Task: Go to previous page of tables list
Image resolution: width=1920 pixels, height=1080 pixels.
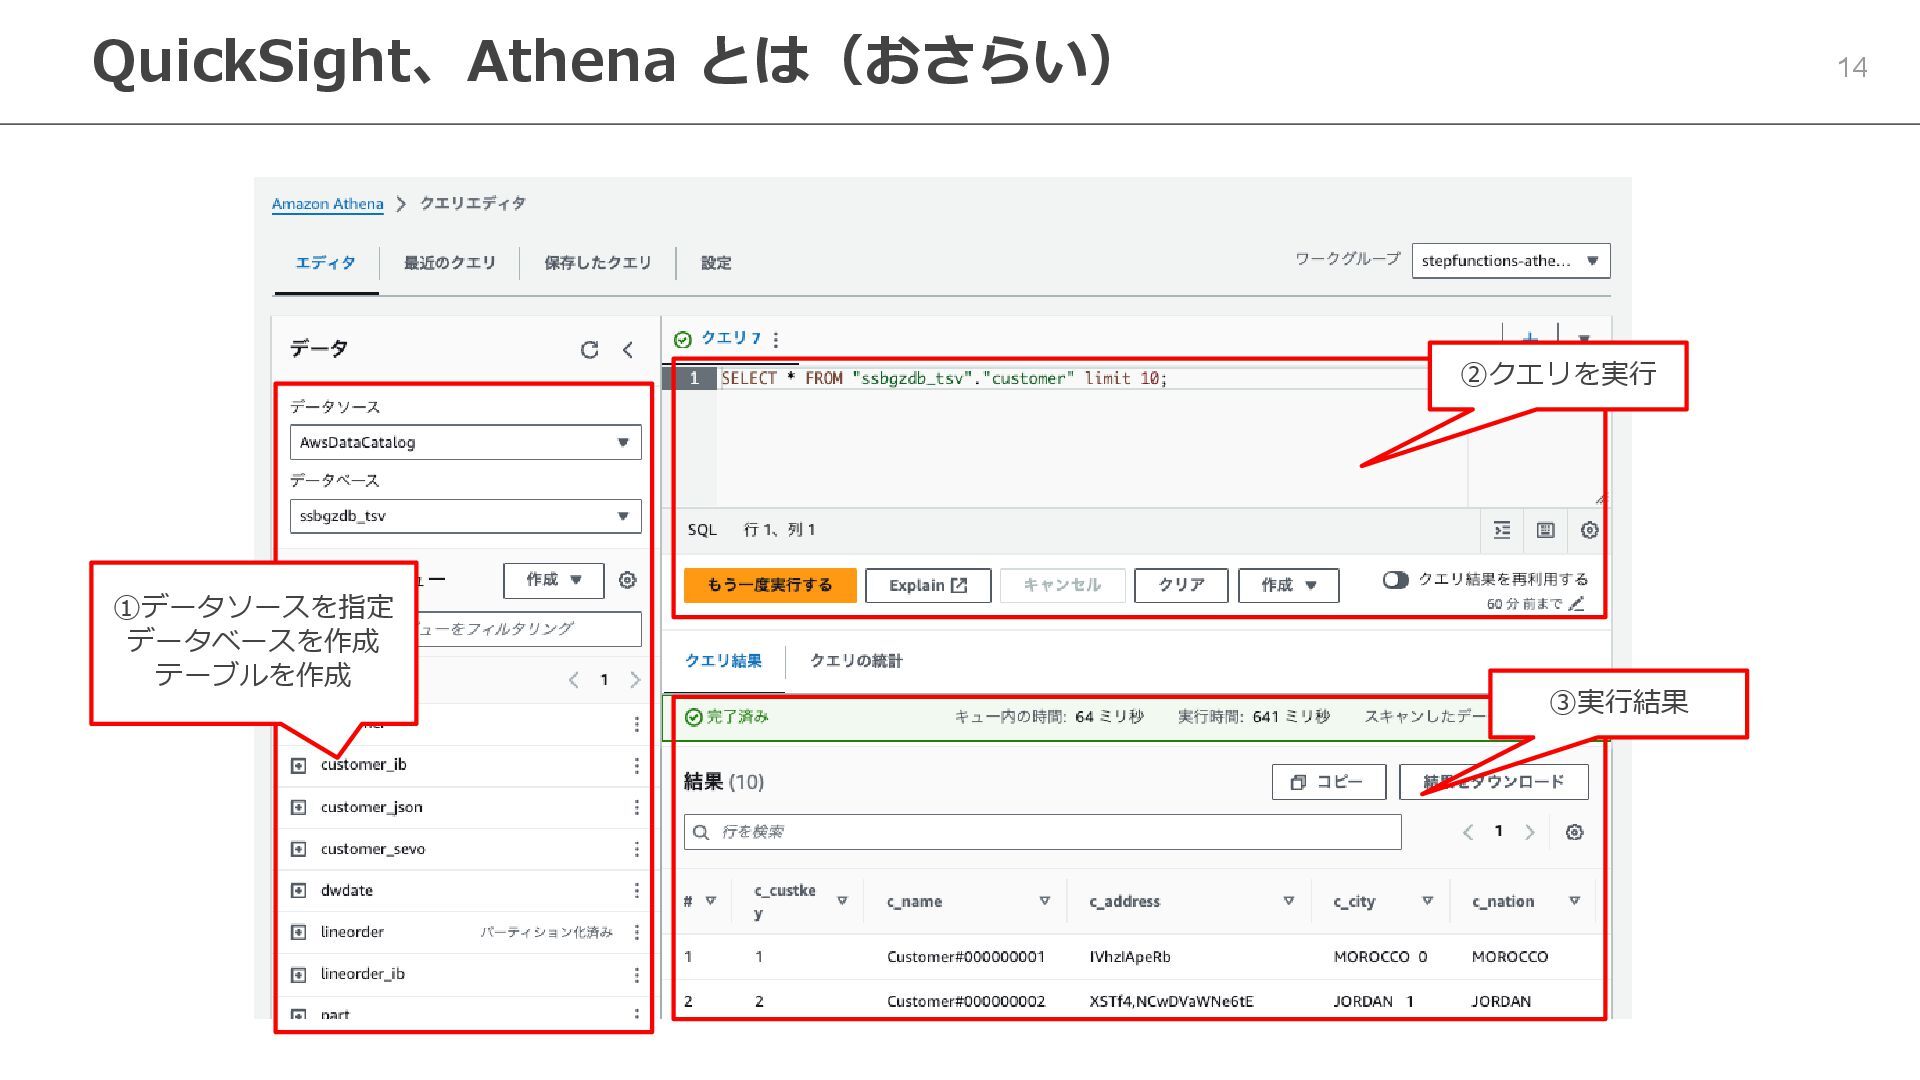Action: (573, 680)
